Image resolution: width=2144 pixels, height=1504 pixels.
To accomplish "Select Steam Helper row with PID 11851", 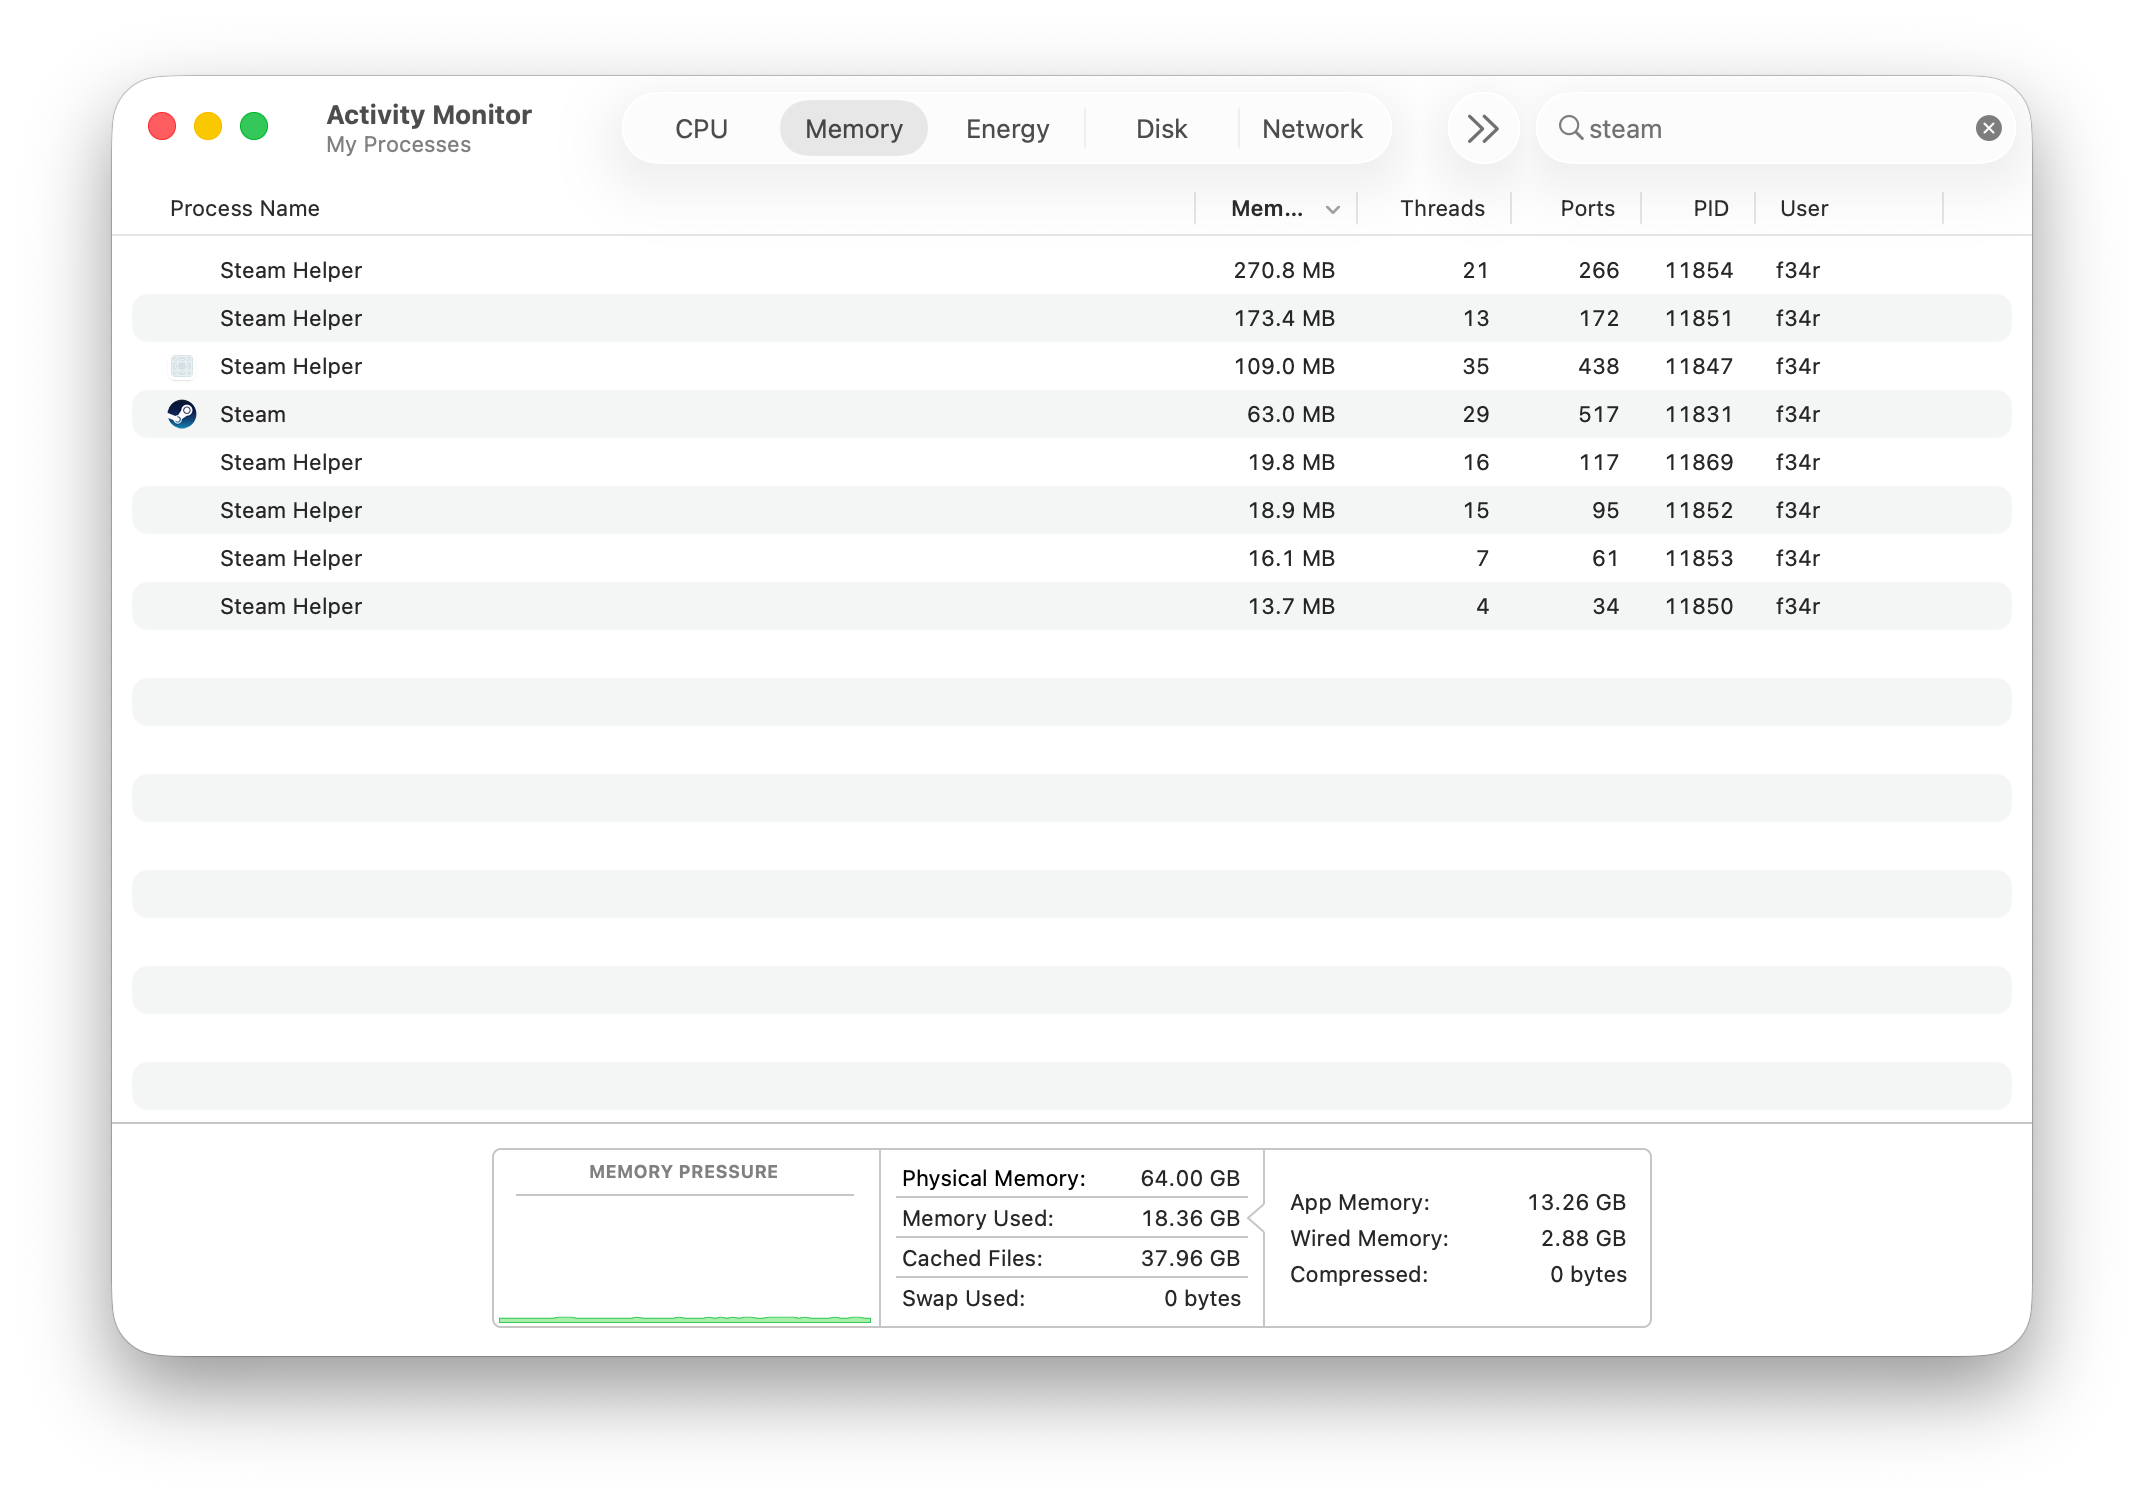I will click(x=1072, y=318).
